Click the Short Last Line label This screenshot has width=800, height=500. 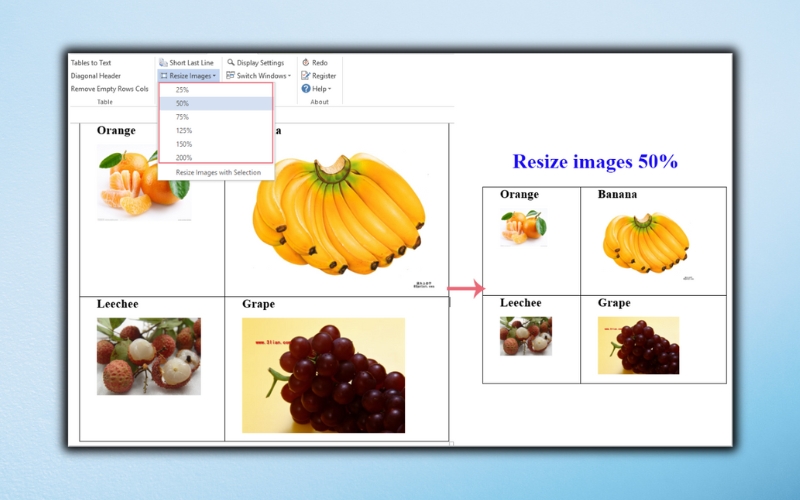[191, 63]
